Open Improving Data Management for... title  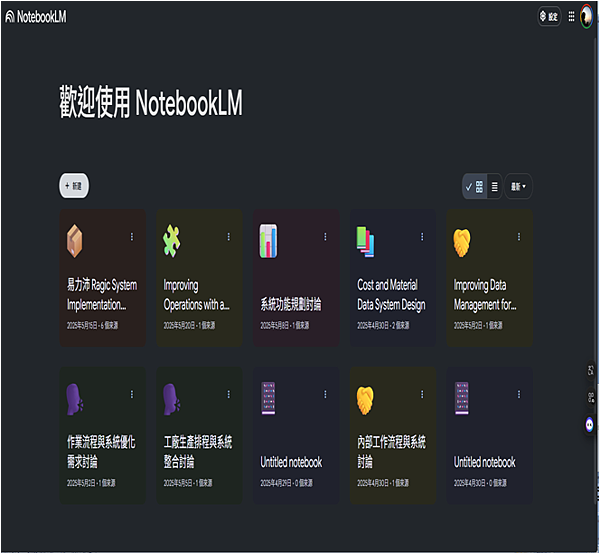click(x=485, y=295)
